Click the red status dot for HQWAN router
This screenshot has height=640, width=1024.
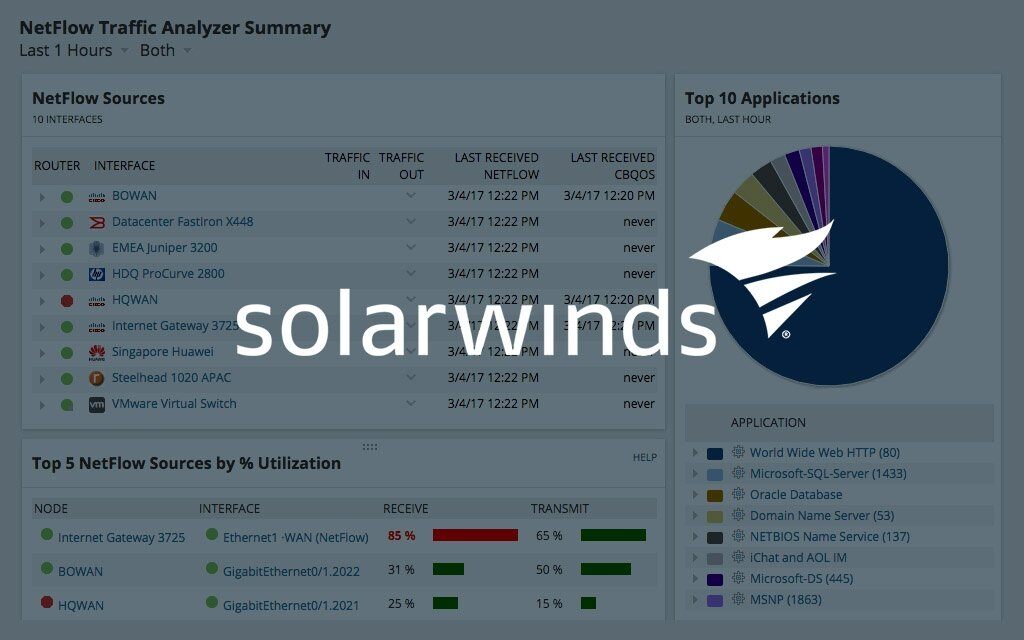tap(67, 300)
